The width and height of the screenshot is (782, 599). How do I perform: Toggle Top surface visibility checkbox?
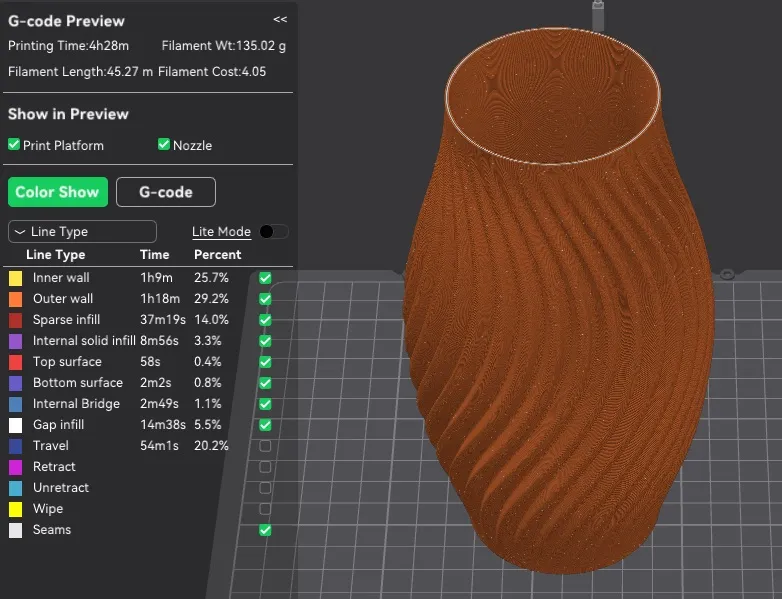(265, 362)
